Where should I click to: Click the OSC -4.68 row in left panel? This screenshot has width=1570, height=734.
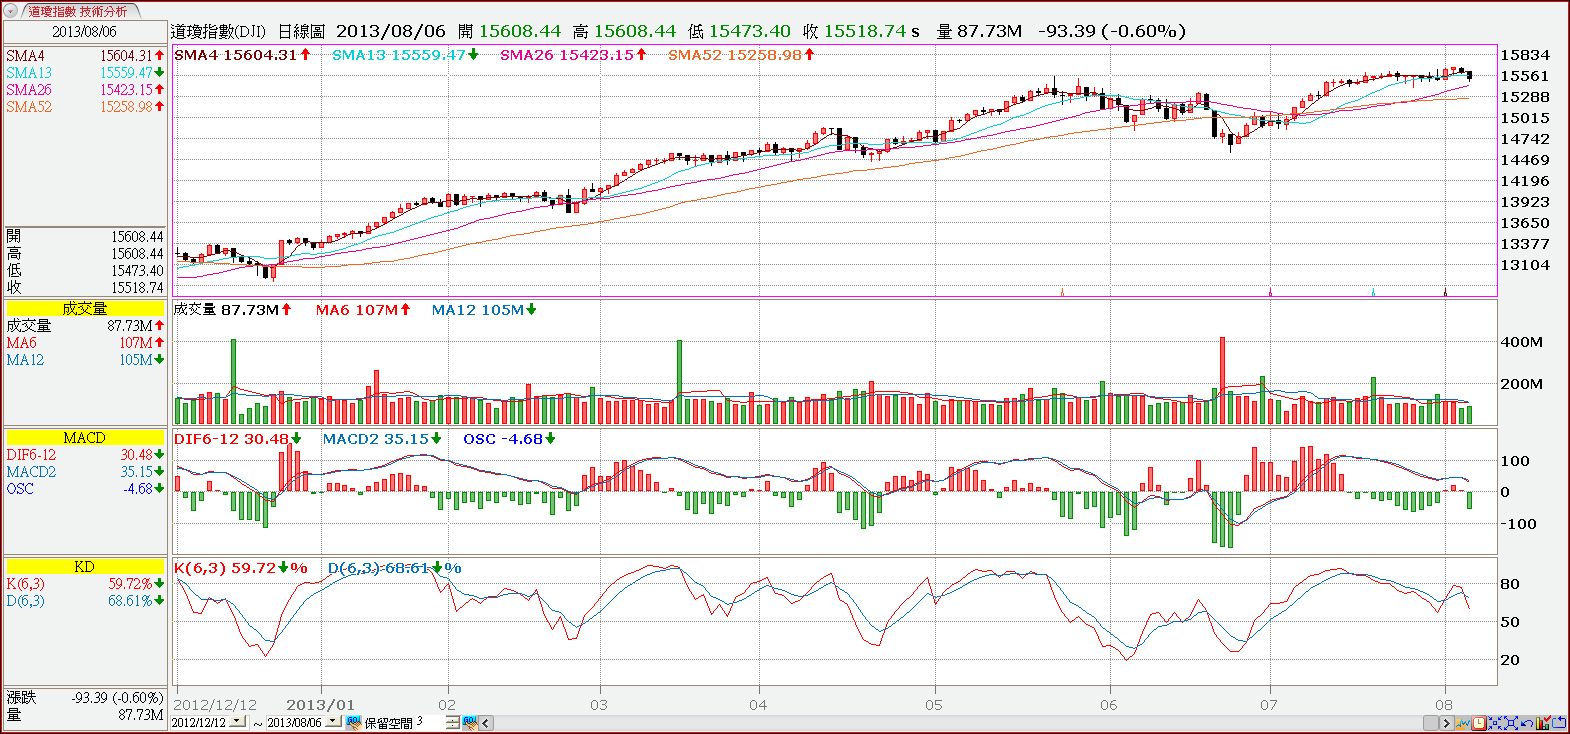[x=84, y=489]
